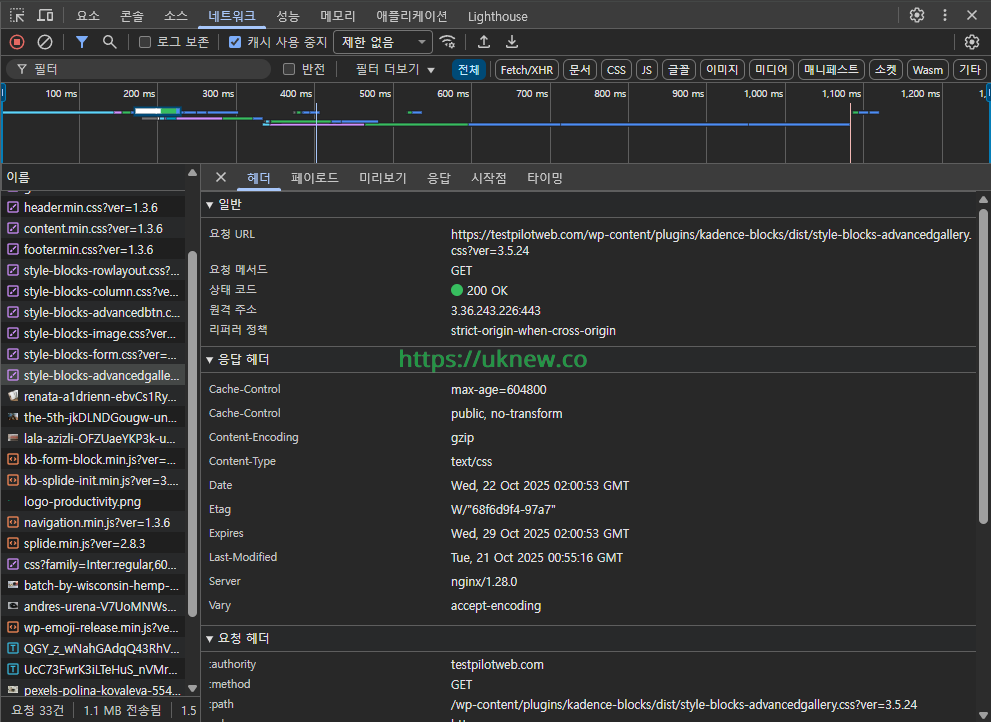Check the 반전 filter checkbox
The image size is (991, 722).
289,69
